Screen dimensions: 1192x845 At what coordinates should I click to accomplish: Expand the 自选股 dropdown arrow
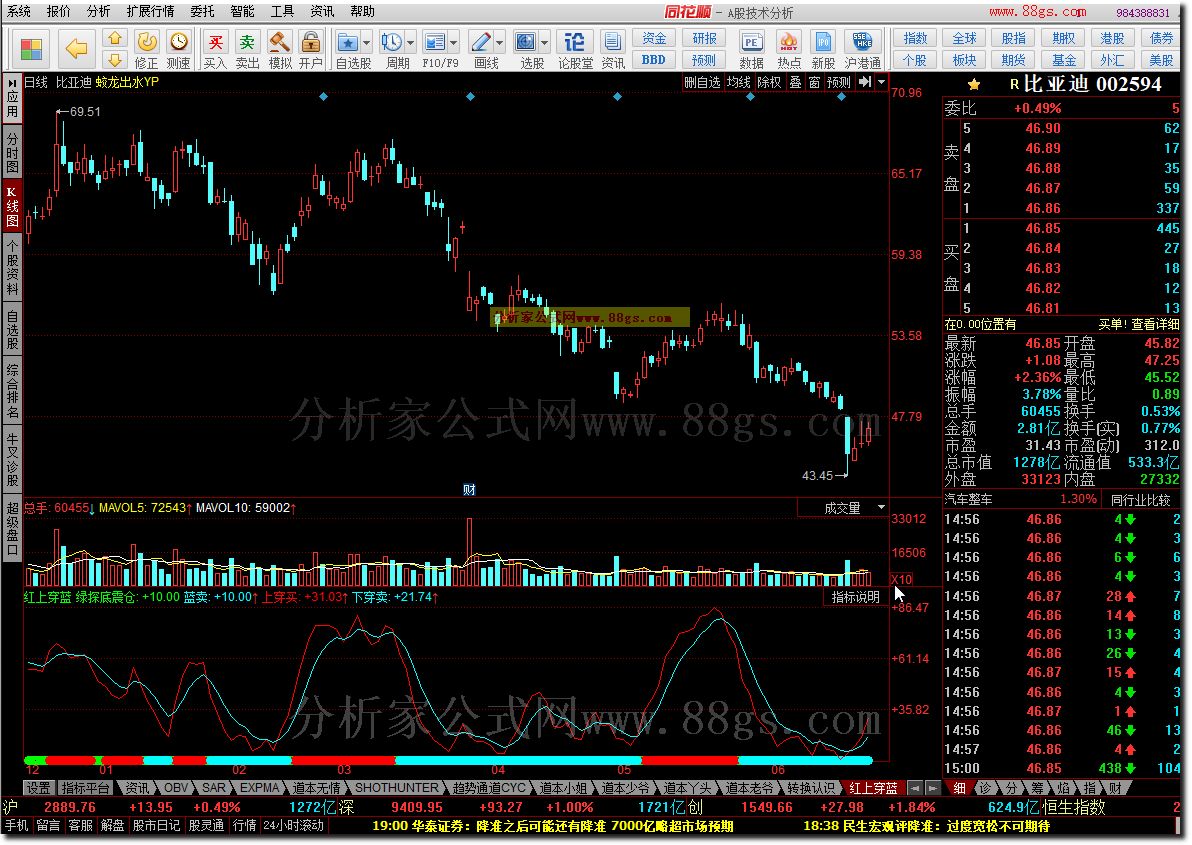pyautogui.click(x=366, y=43)
